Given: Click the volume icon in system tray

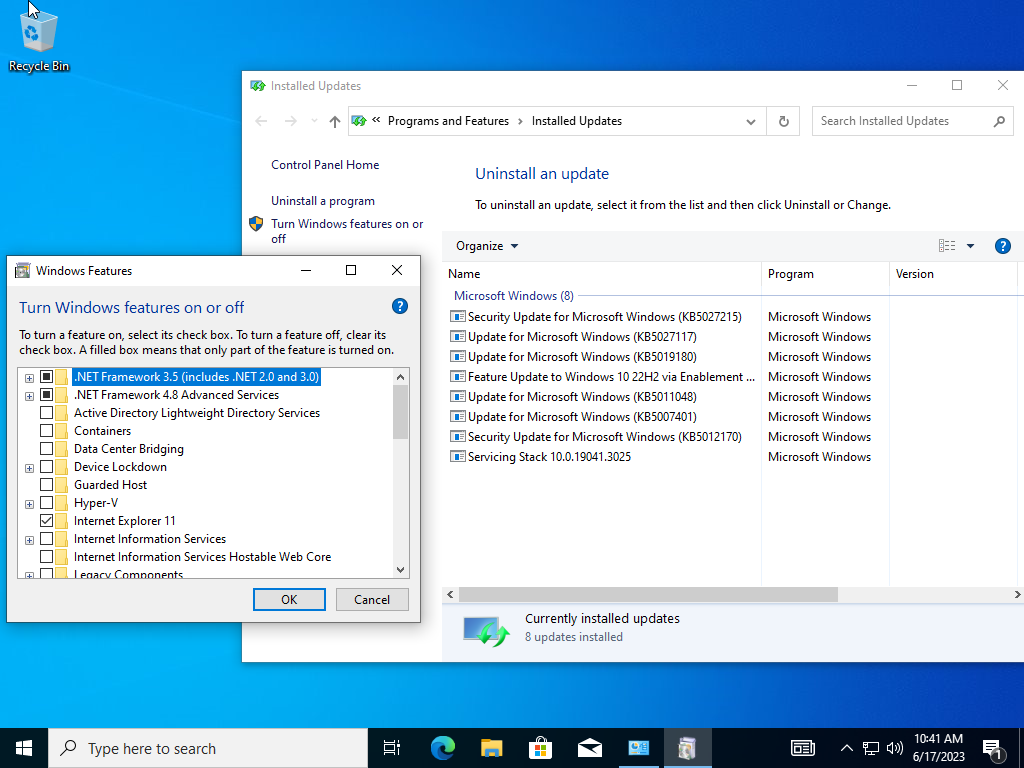Looking at the screenshot, I should pyautogui.click(x=895, y=748).
